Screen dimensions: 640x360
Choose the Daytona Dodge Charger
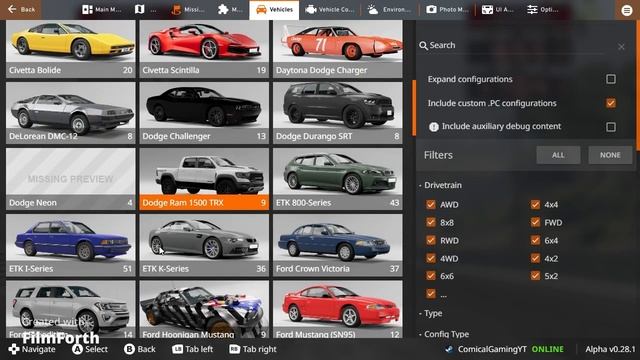coord(338,49)
